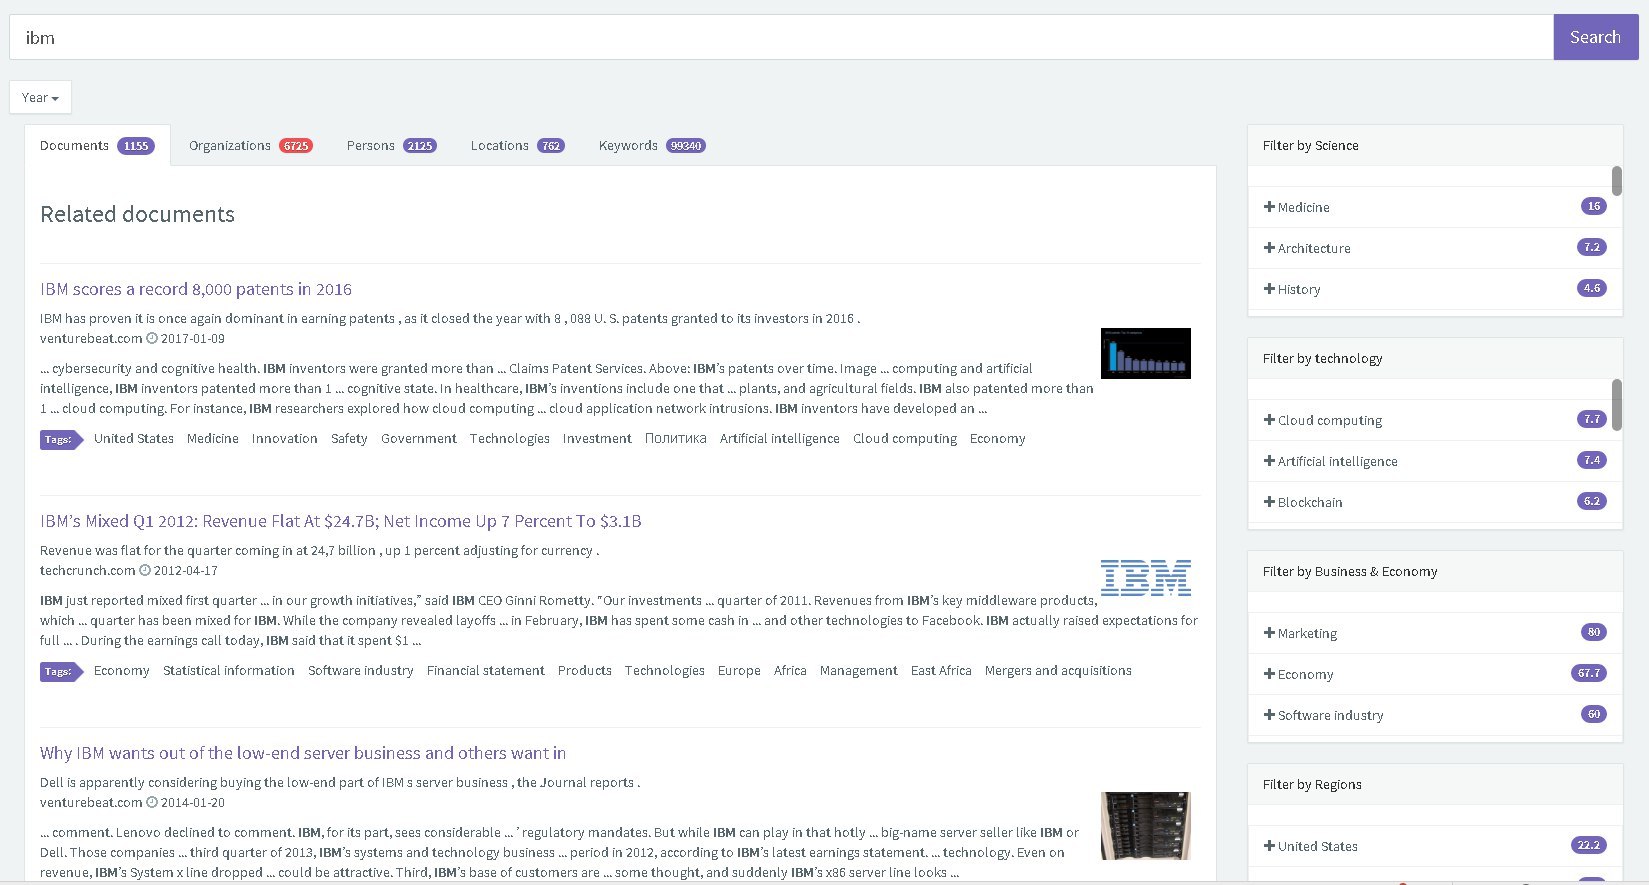
Task: Select the Products tag
Action: [585, 671]
